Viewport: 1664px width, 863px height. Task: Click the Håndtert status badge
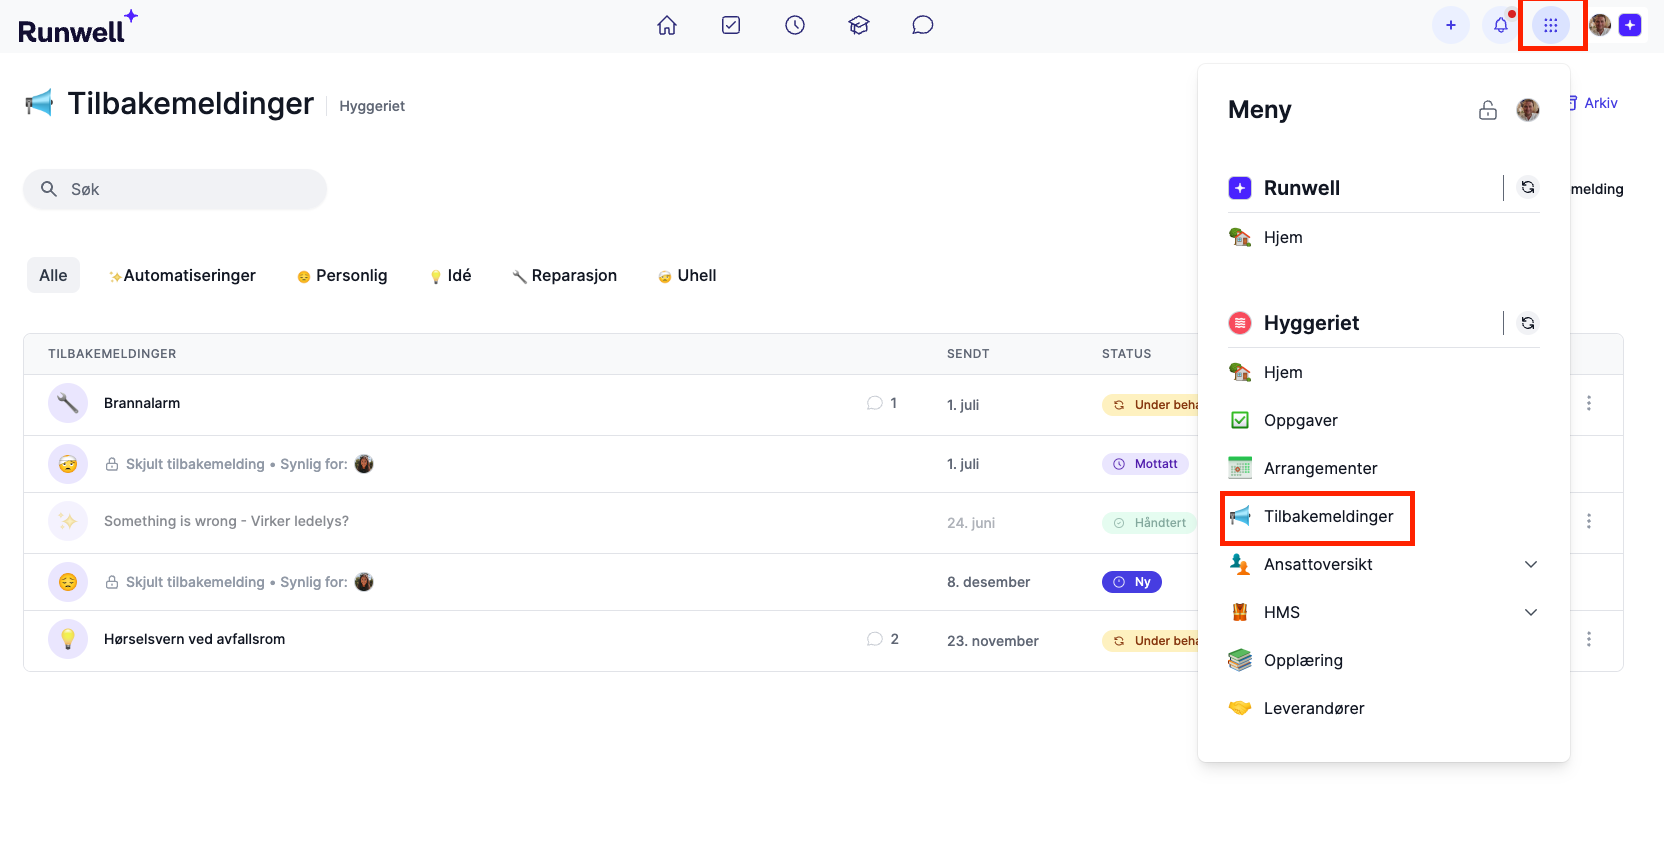coord(1149,523)
